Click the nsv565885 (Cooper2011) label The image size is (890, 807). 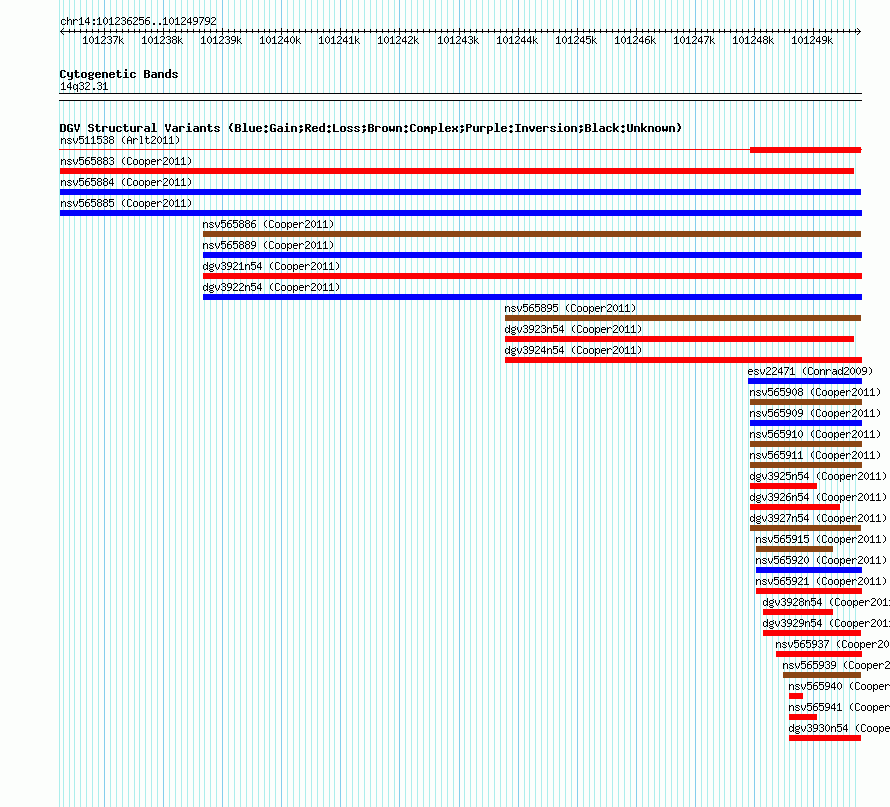point(126,203)
